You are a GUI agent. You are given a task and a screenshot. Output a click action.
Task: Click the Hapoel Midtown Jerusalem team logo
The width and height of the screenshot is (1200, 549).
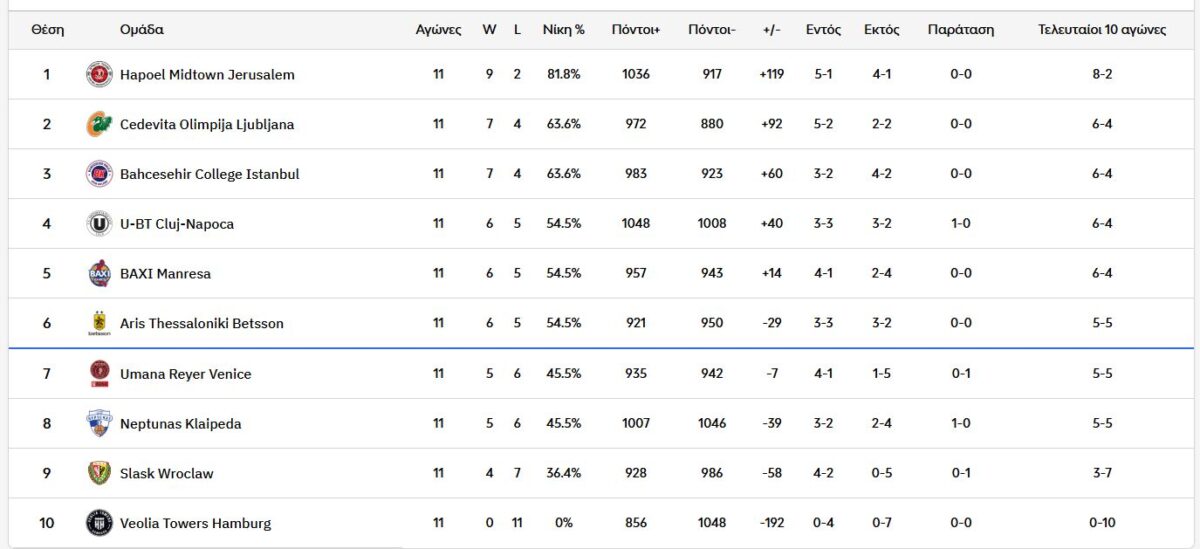pos(99,75)
